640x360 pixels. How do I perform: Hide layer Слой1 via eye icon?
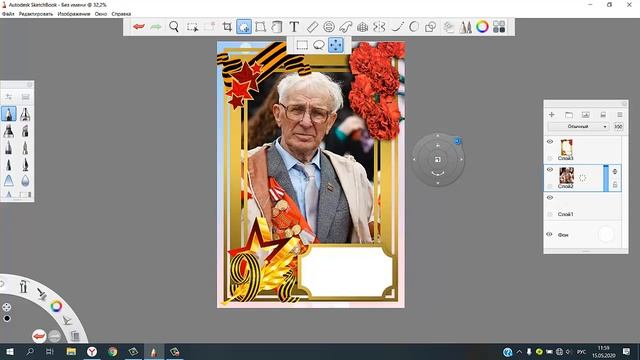point(550,198)
